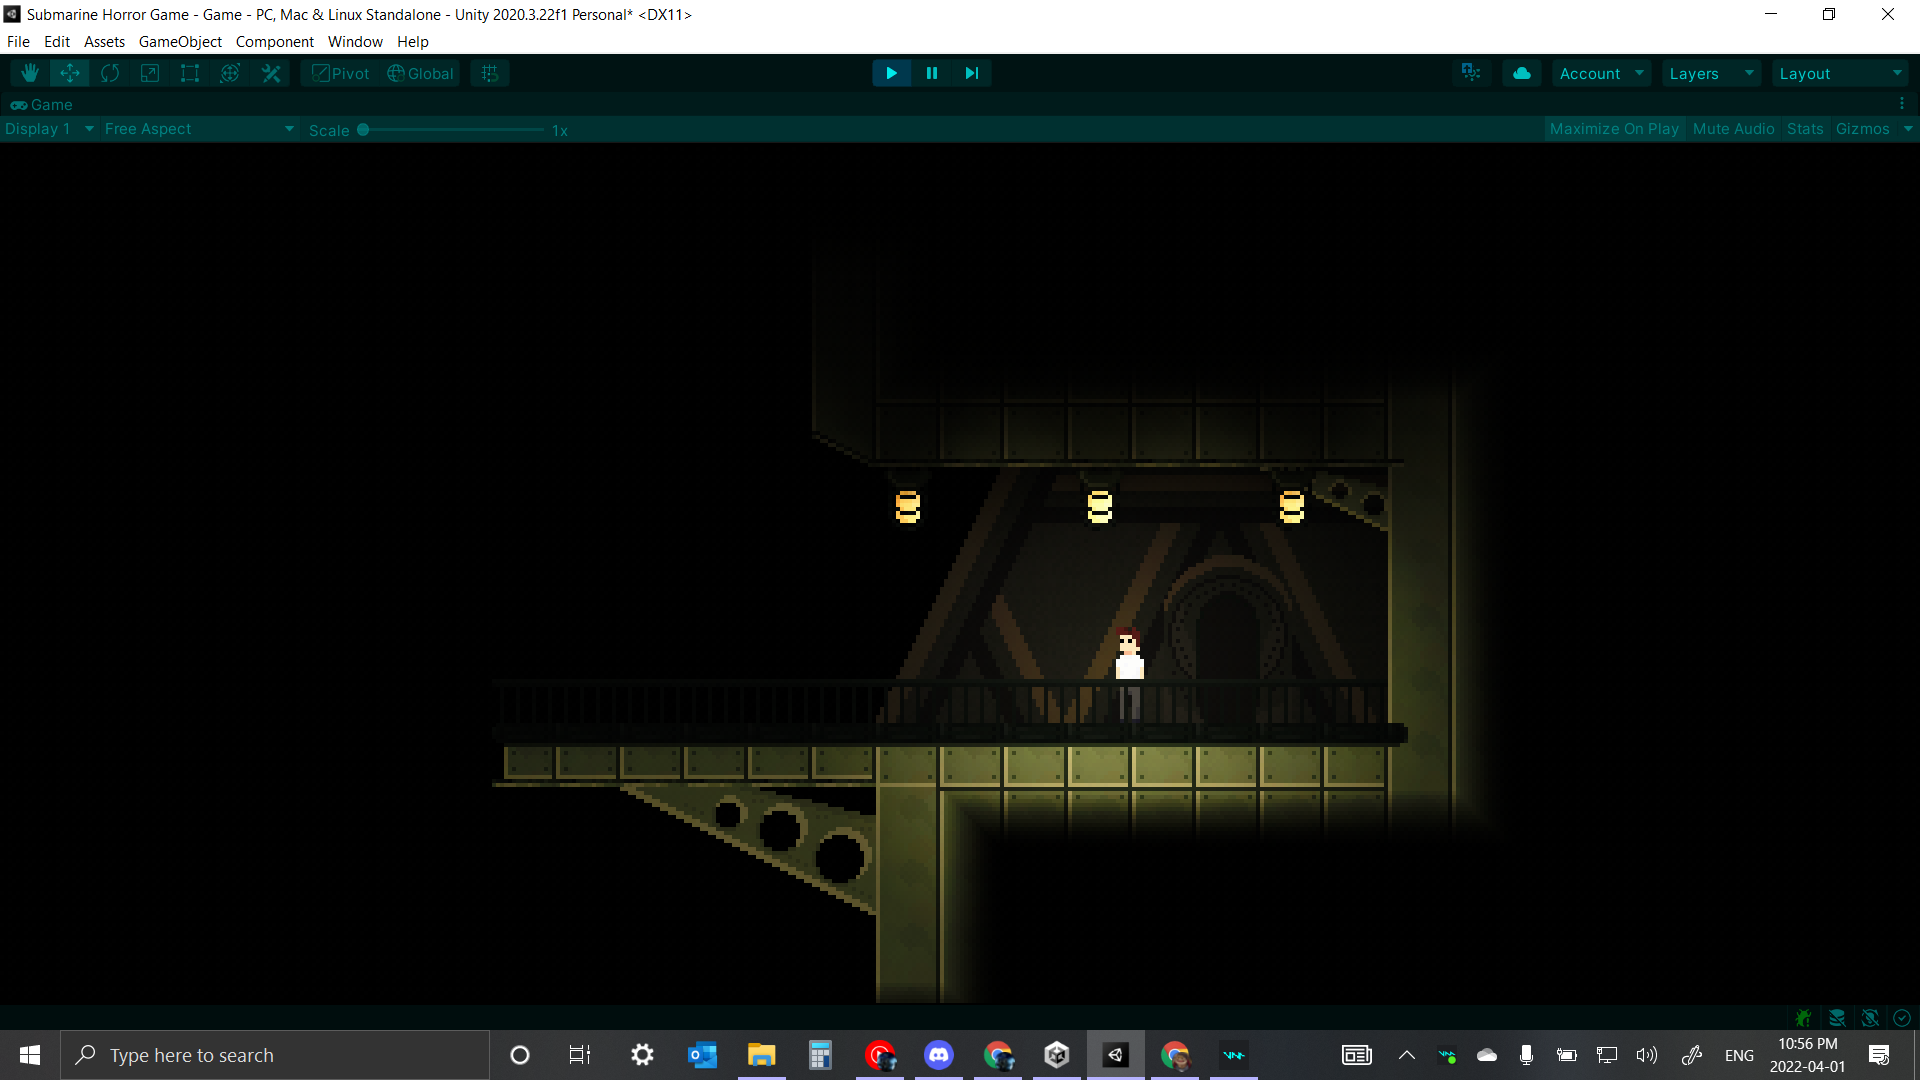
Task: Select the Move tool
Action: 70,73
